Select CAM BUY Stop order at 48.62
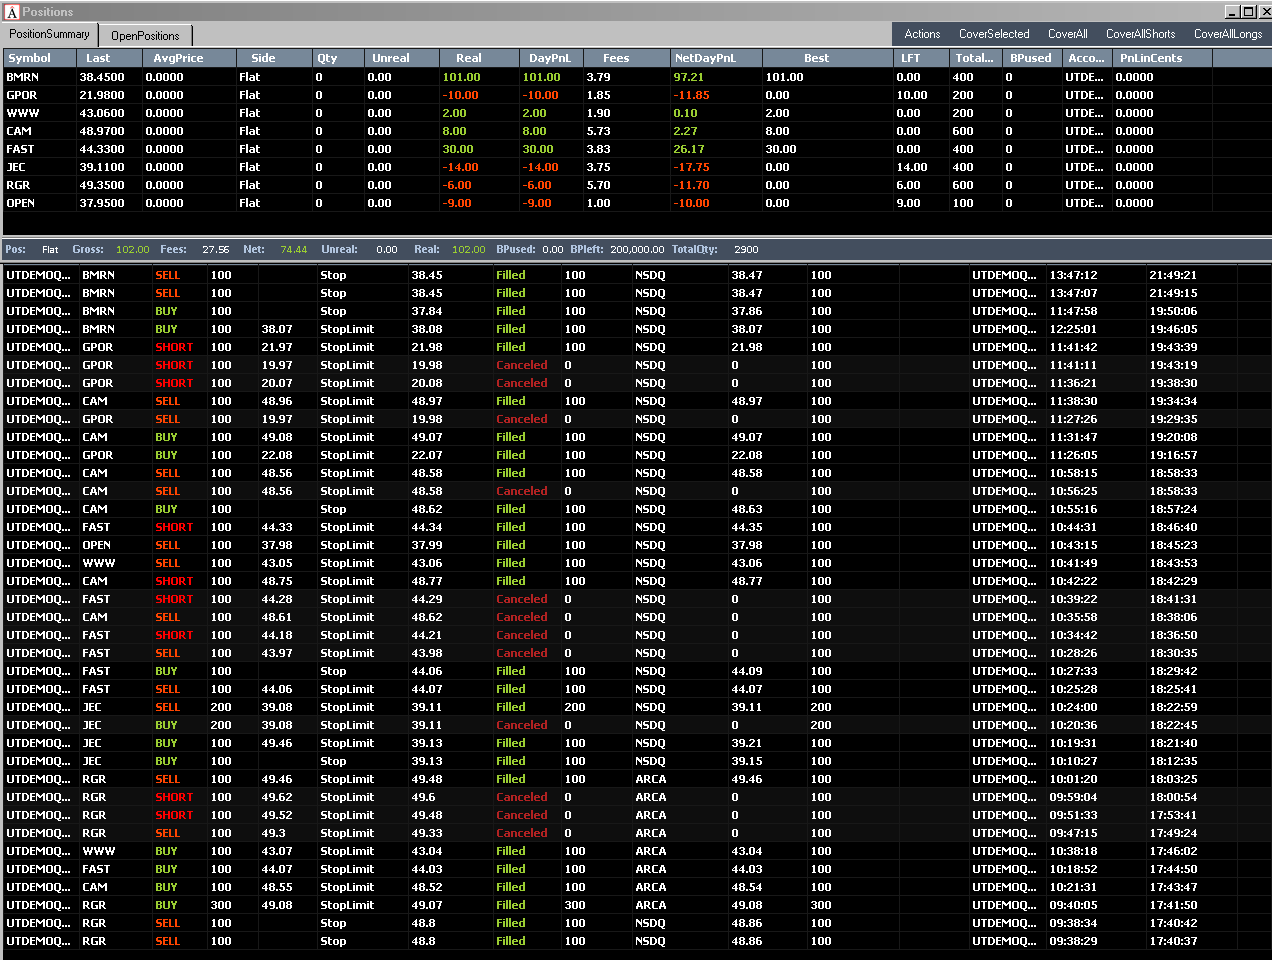The image size is (1272, 960). tap(636, 509)
